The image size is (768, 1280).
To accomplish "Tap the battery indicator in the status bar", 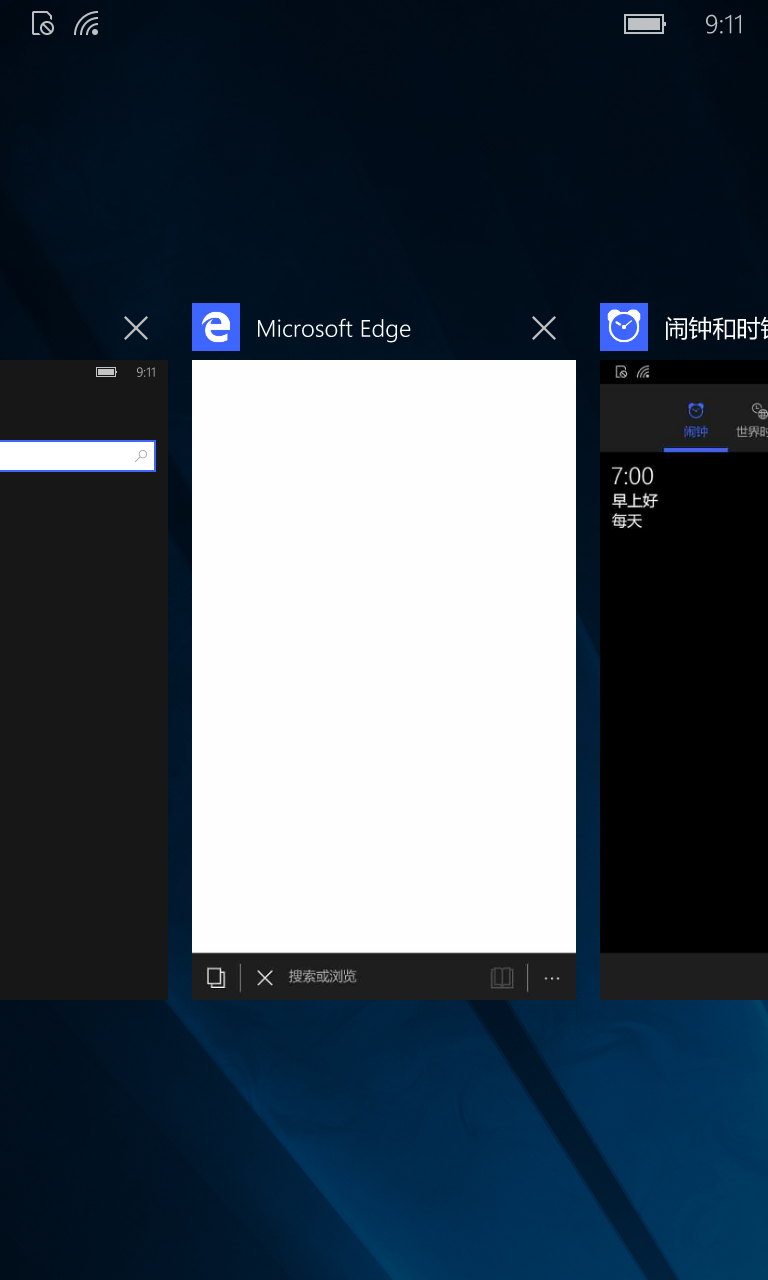I will point(645,24).
